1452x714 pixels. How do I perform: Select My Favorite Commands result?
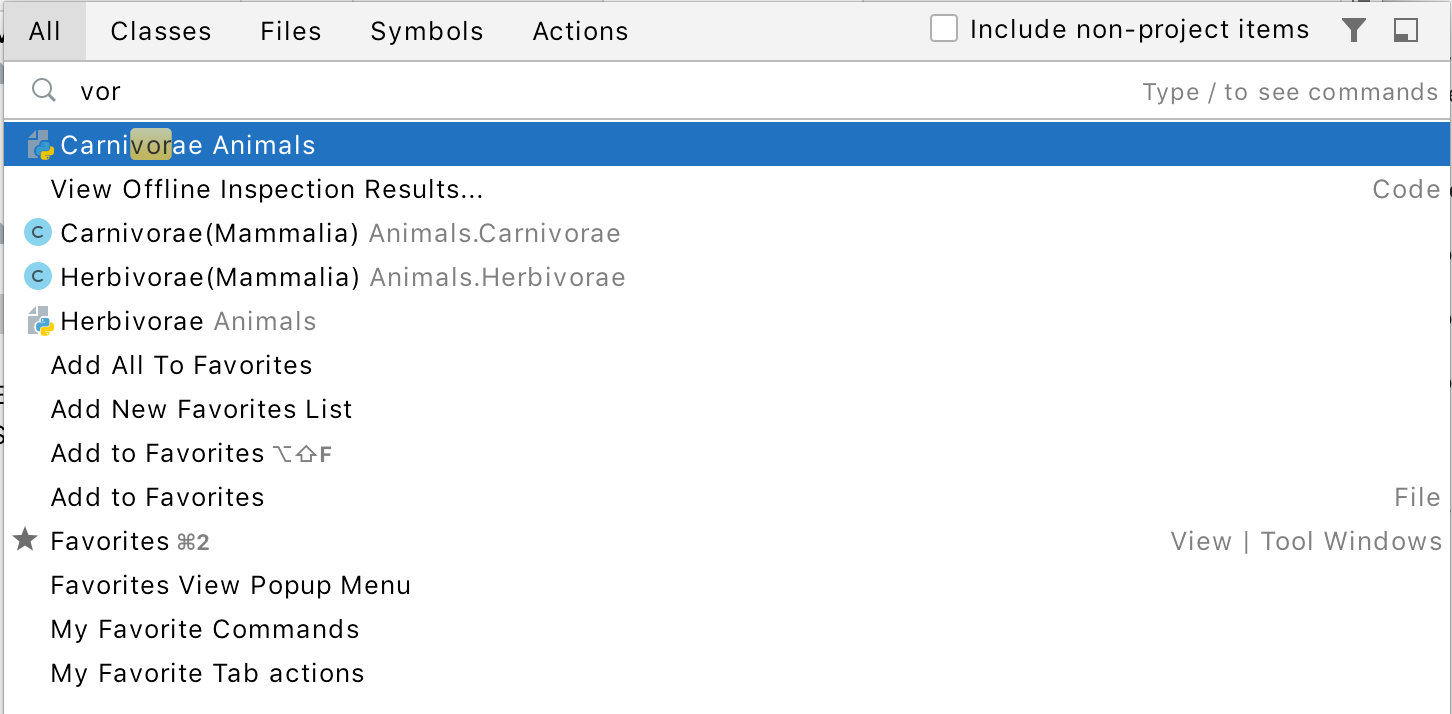(204, 629)
